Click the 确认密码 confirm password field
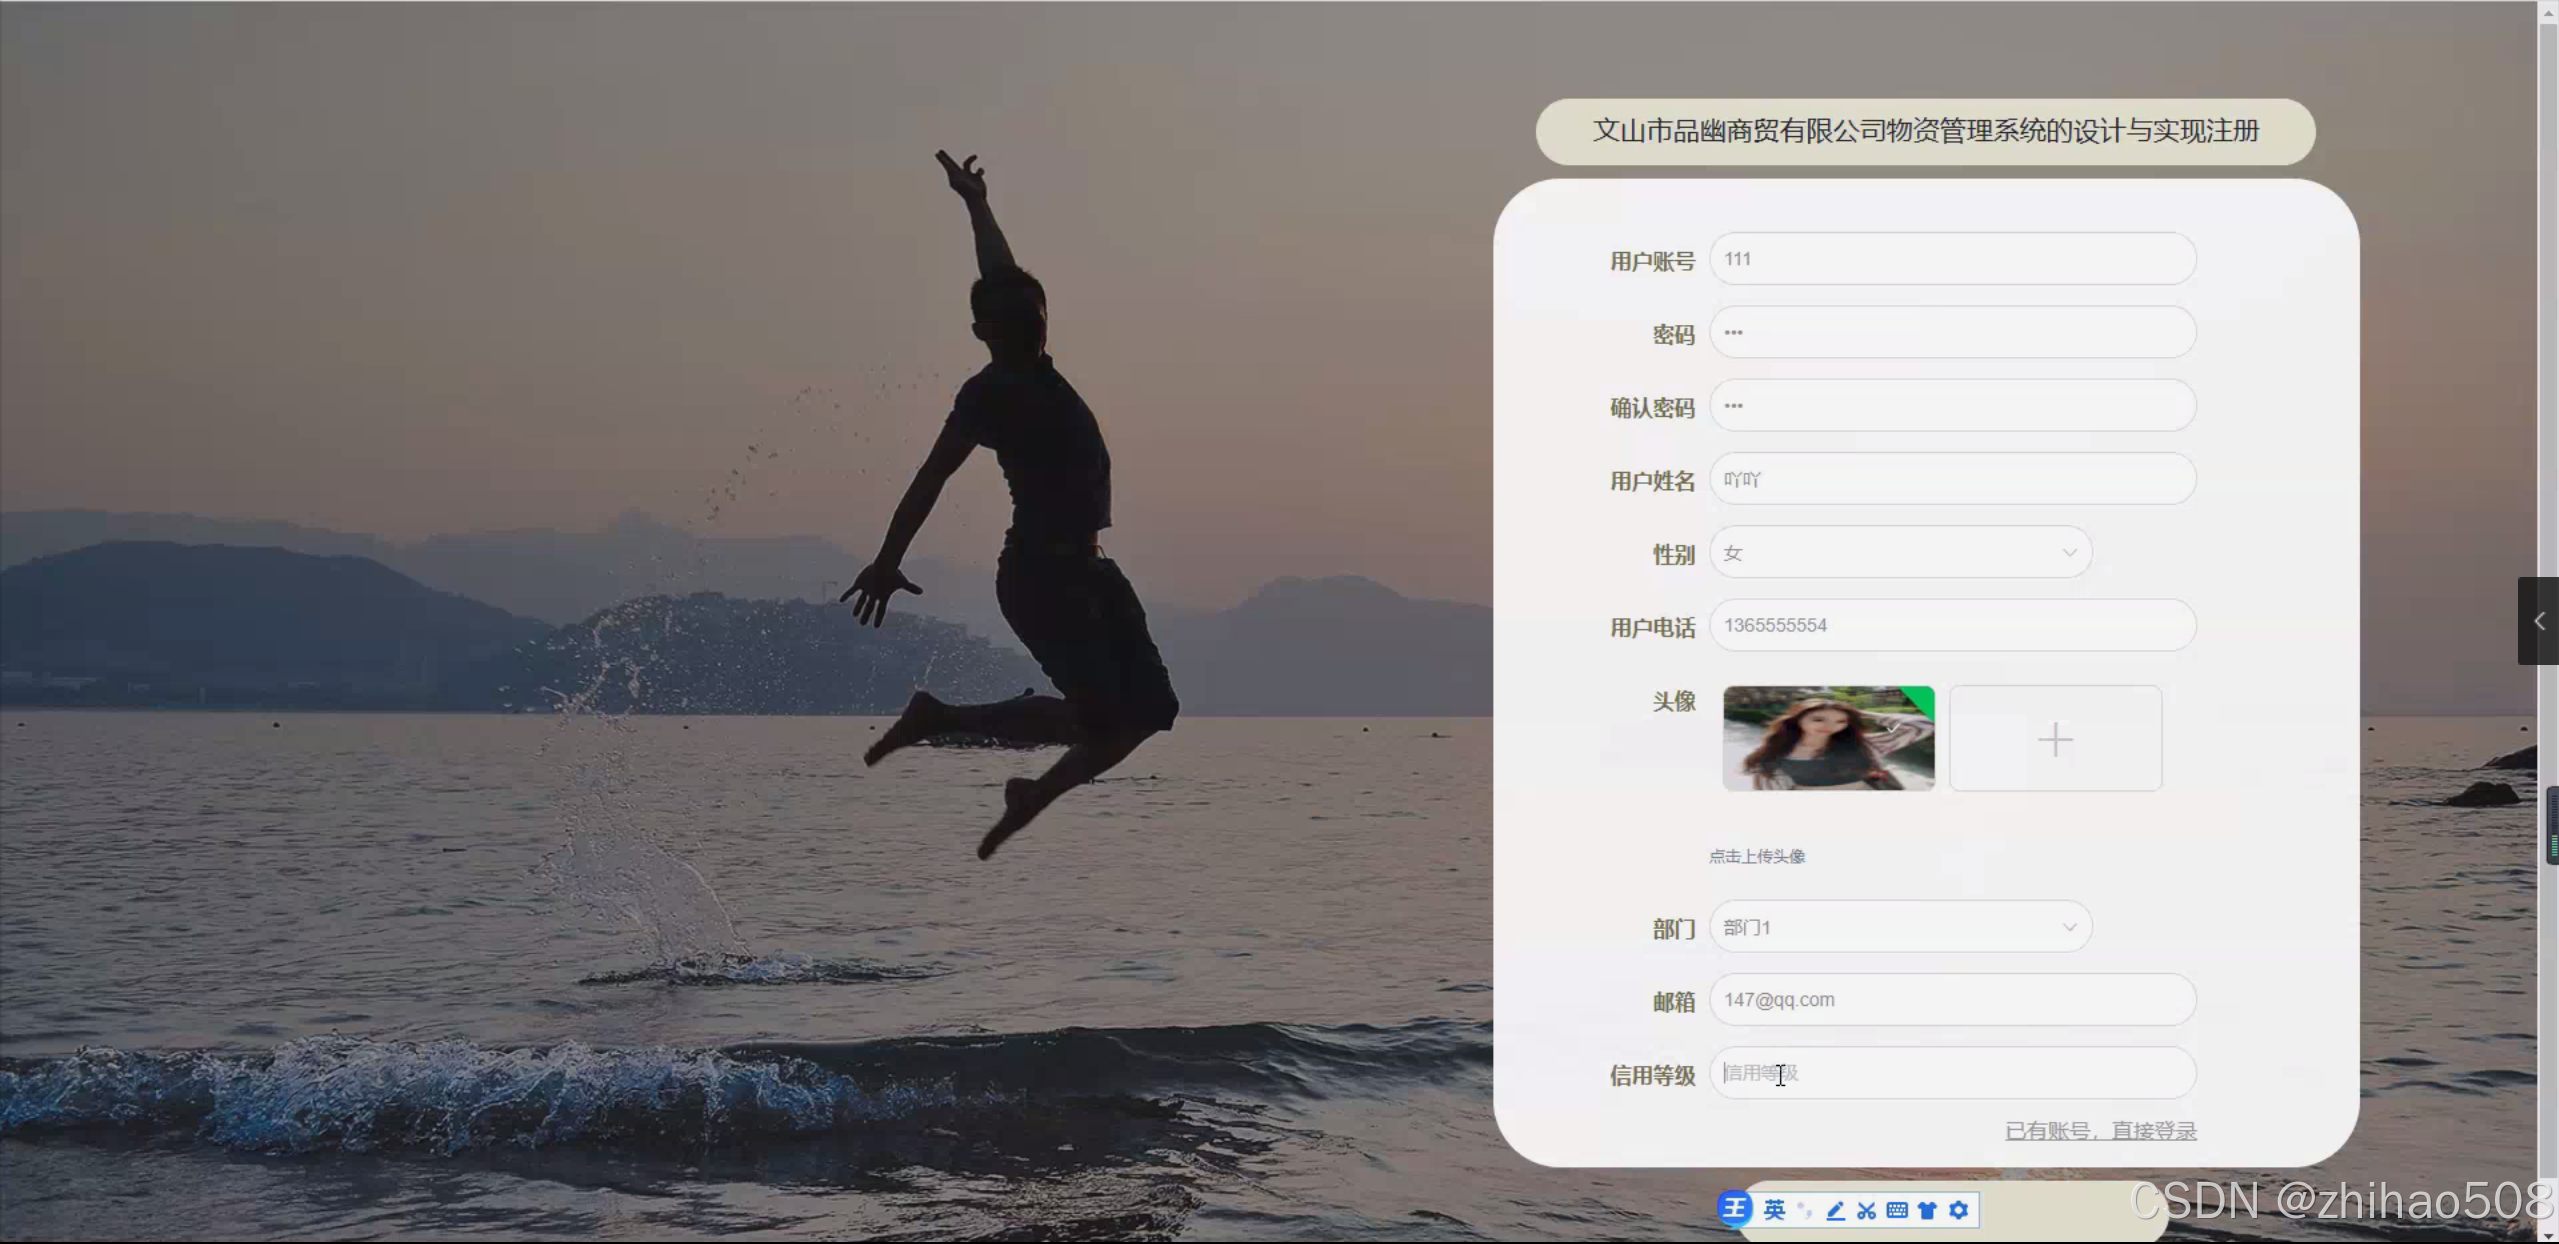 pos(1952,406)
